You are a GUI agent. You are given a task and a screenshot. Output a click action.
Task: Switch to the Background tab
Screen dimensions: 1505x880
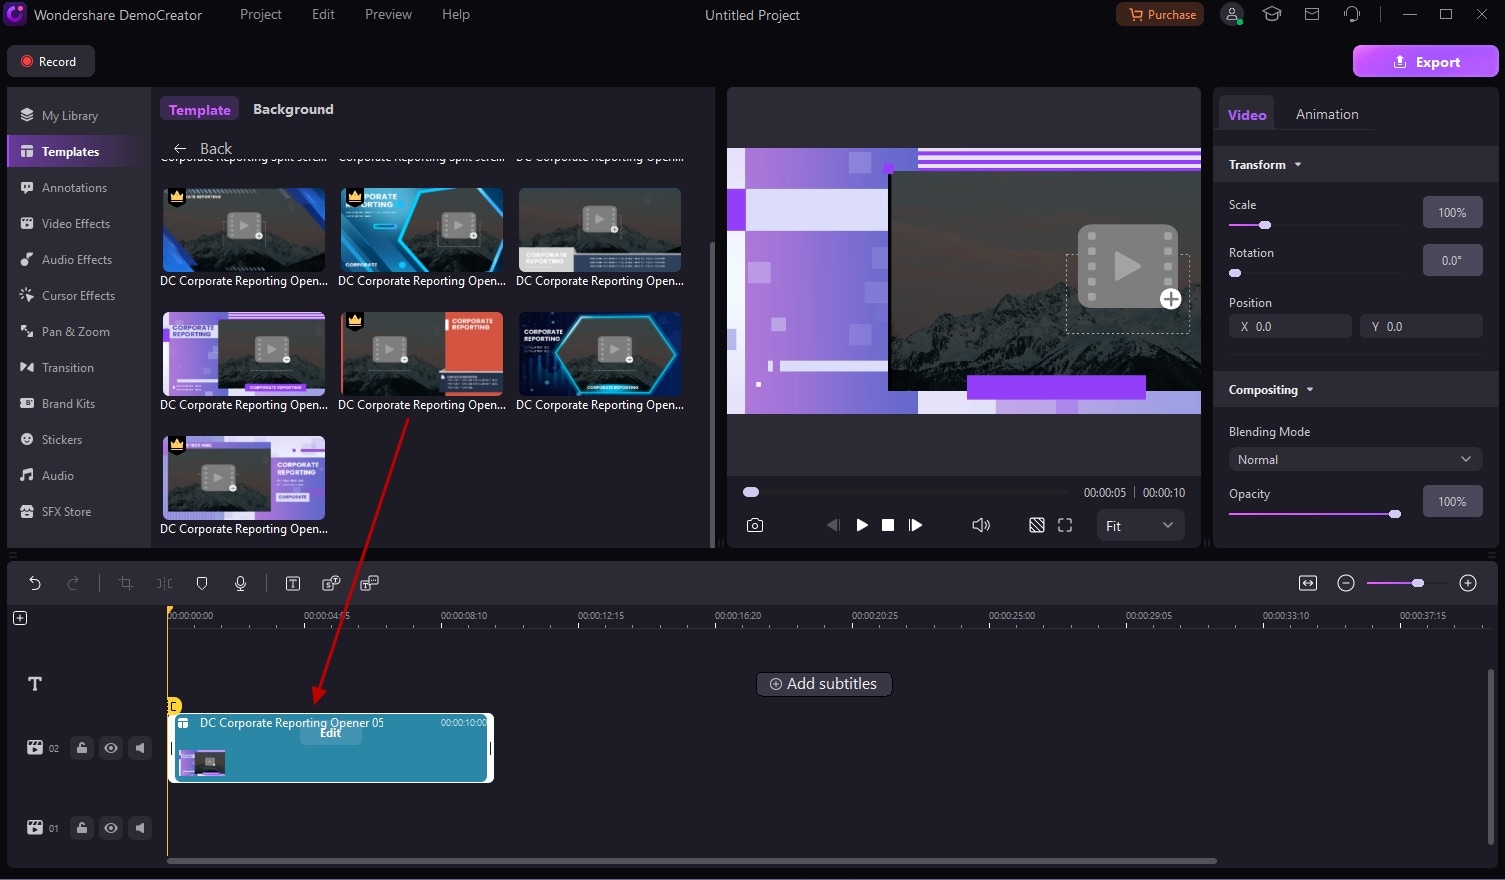293,110
